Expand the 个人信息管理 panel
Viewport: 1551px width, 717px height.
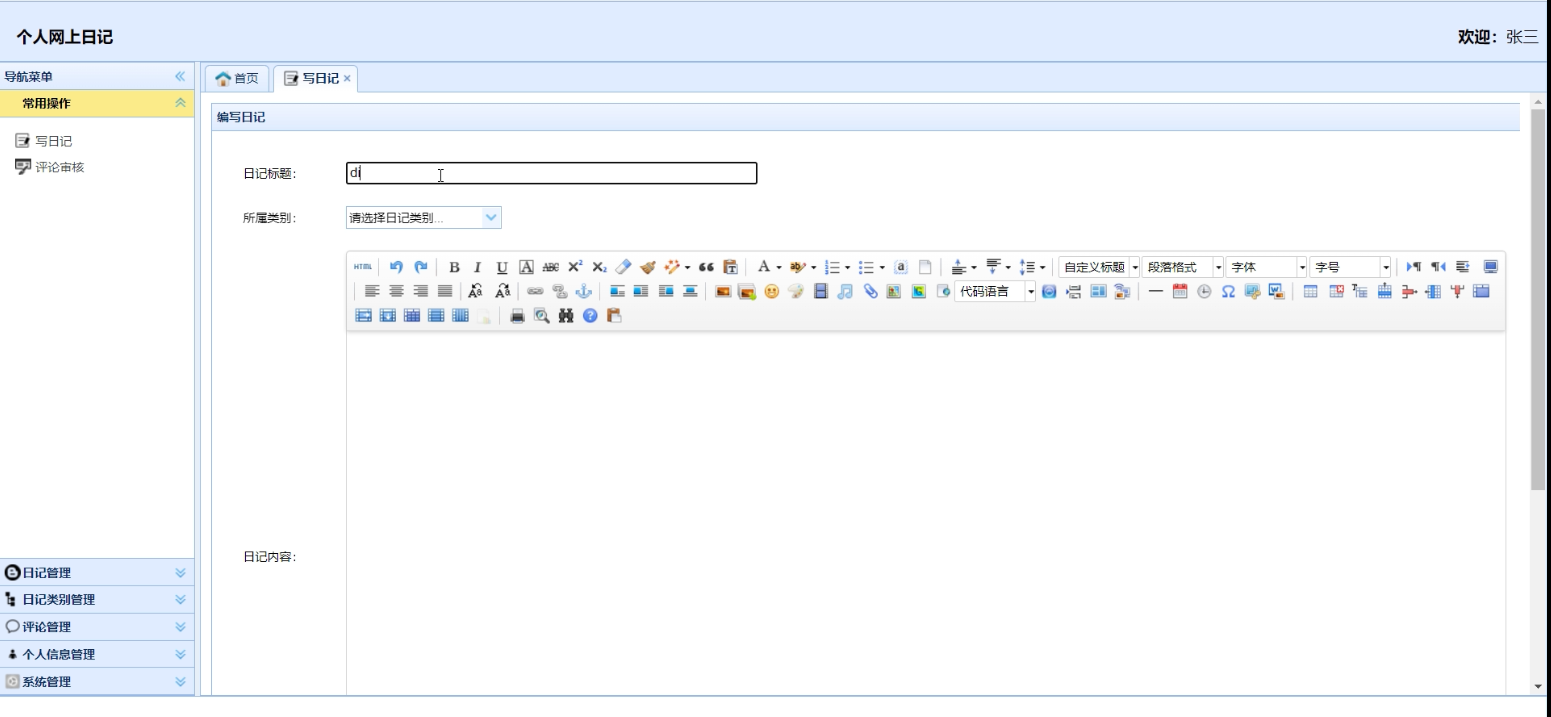tap(97, 654)
